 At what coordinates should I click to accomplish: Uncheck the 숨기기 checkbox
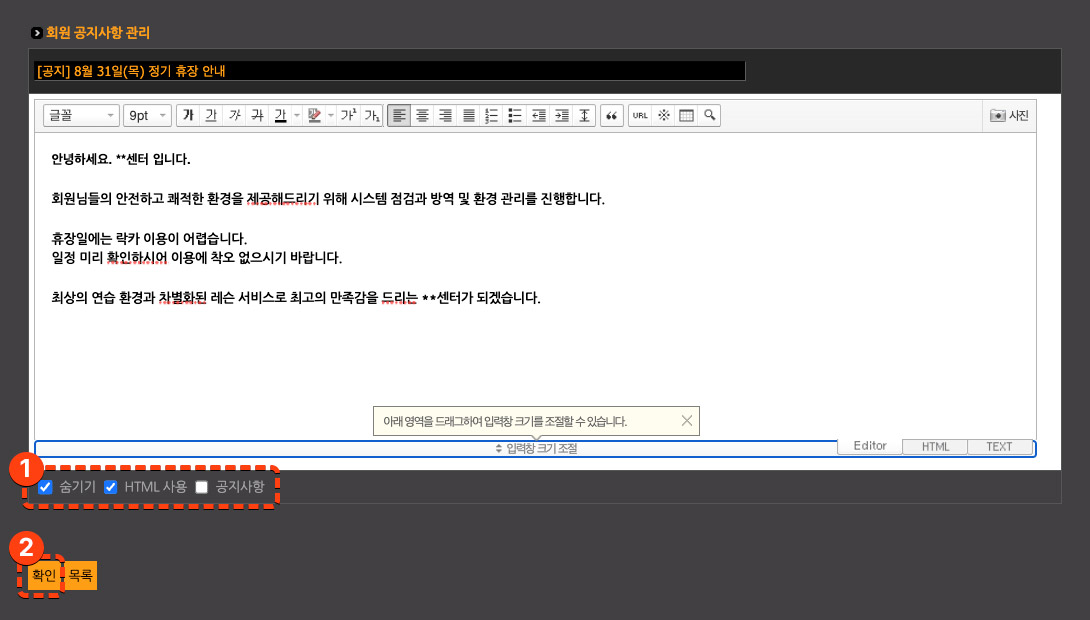(x=45, y=487)
